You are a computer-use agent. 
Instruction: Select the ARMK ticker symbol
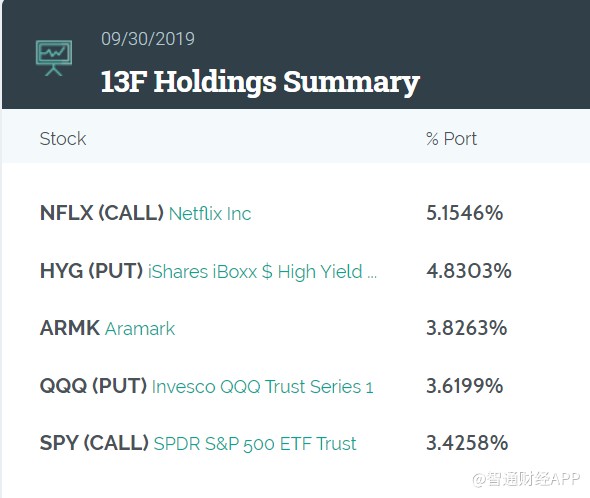[70, 328]
